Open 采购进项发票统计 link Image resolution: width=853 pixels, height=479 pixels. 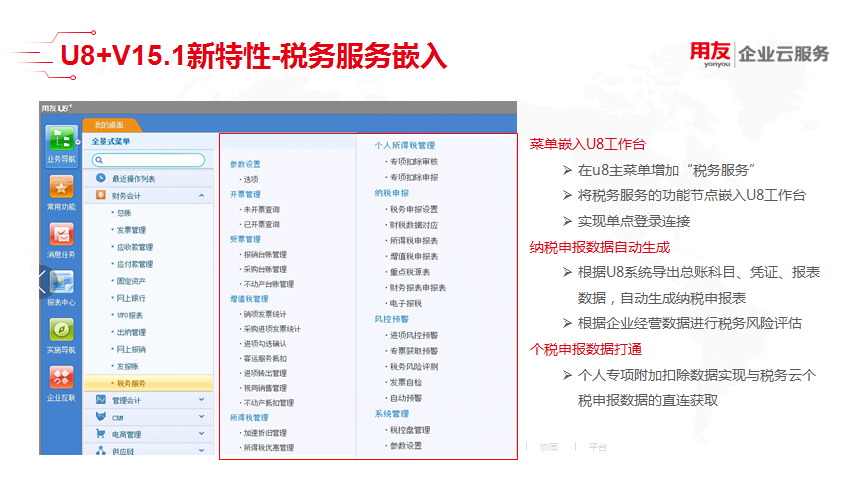pyautogui.click(x=272, y=329)
